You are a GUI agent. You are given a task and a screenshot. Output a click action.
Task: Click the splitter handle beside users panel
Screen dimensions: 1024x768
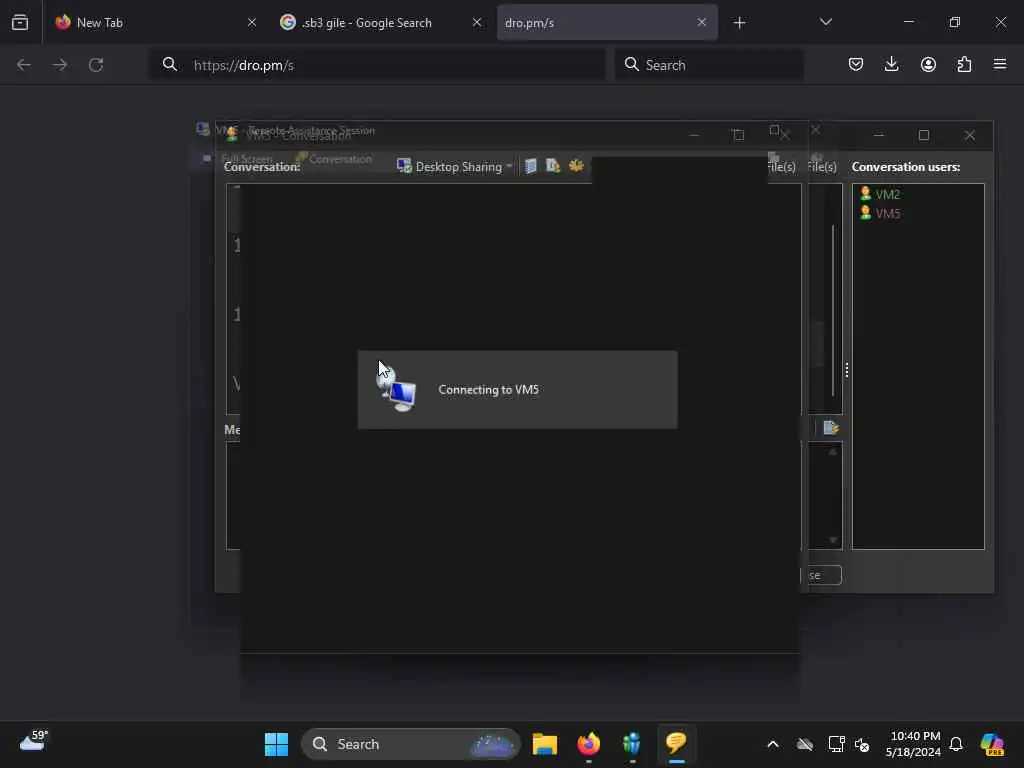point(846,370)
